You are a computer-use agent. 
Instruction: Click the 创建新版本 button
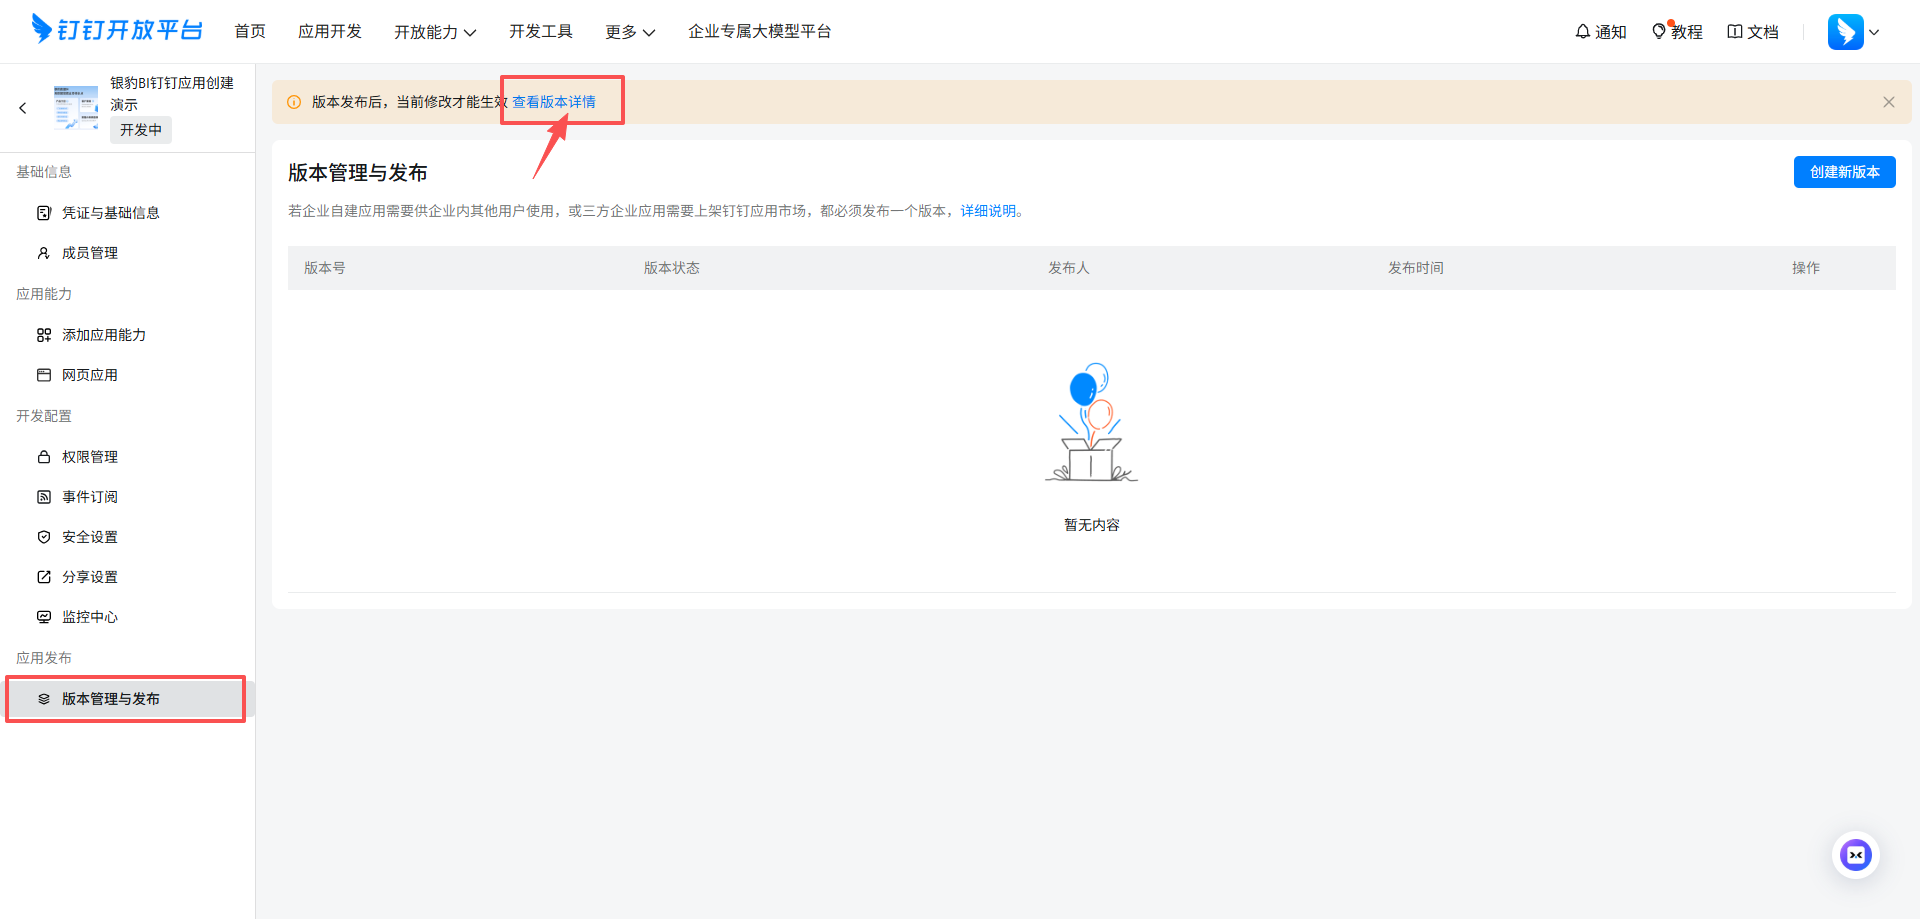pyautogui.click(x=1844, y=171)
